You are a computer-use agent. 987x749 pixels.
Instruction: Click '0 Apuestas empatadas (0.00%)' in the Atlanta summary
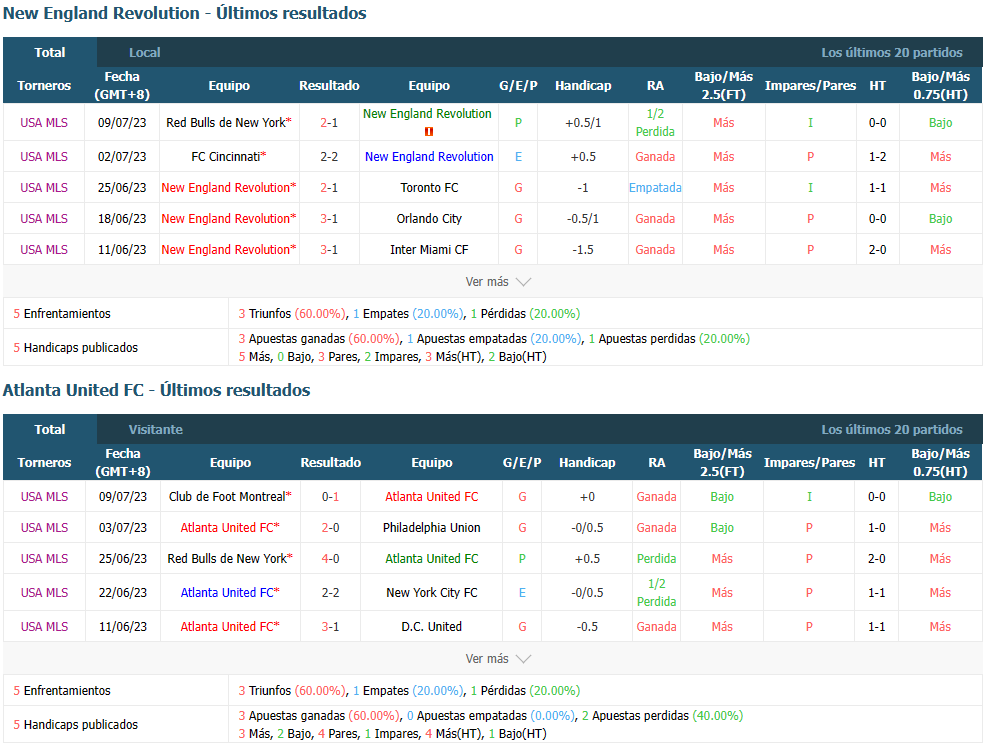491,716
